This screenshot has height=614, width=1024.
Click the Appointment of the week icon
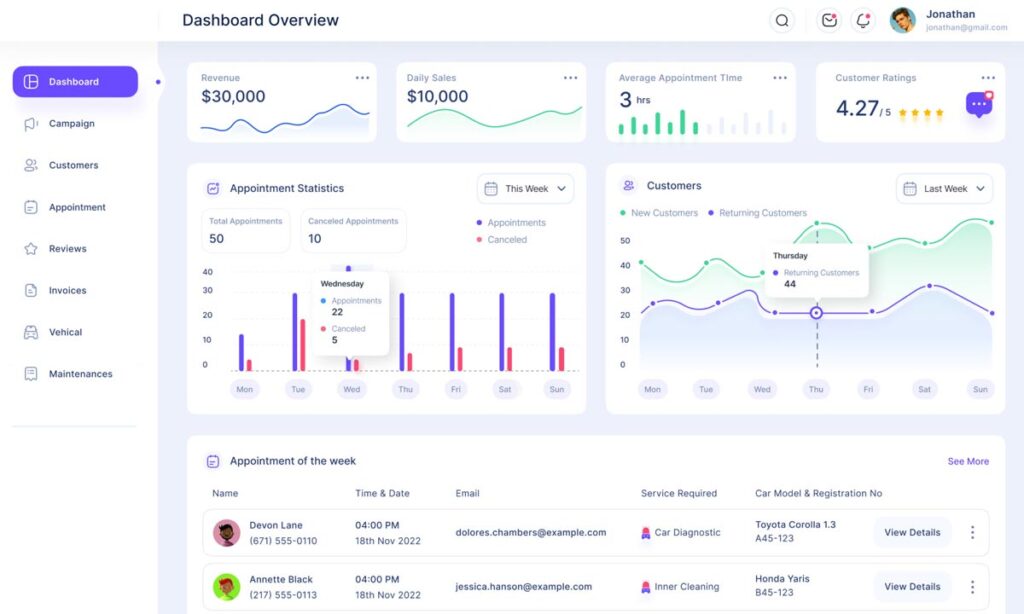tap(213, 461)
